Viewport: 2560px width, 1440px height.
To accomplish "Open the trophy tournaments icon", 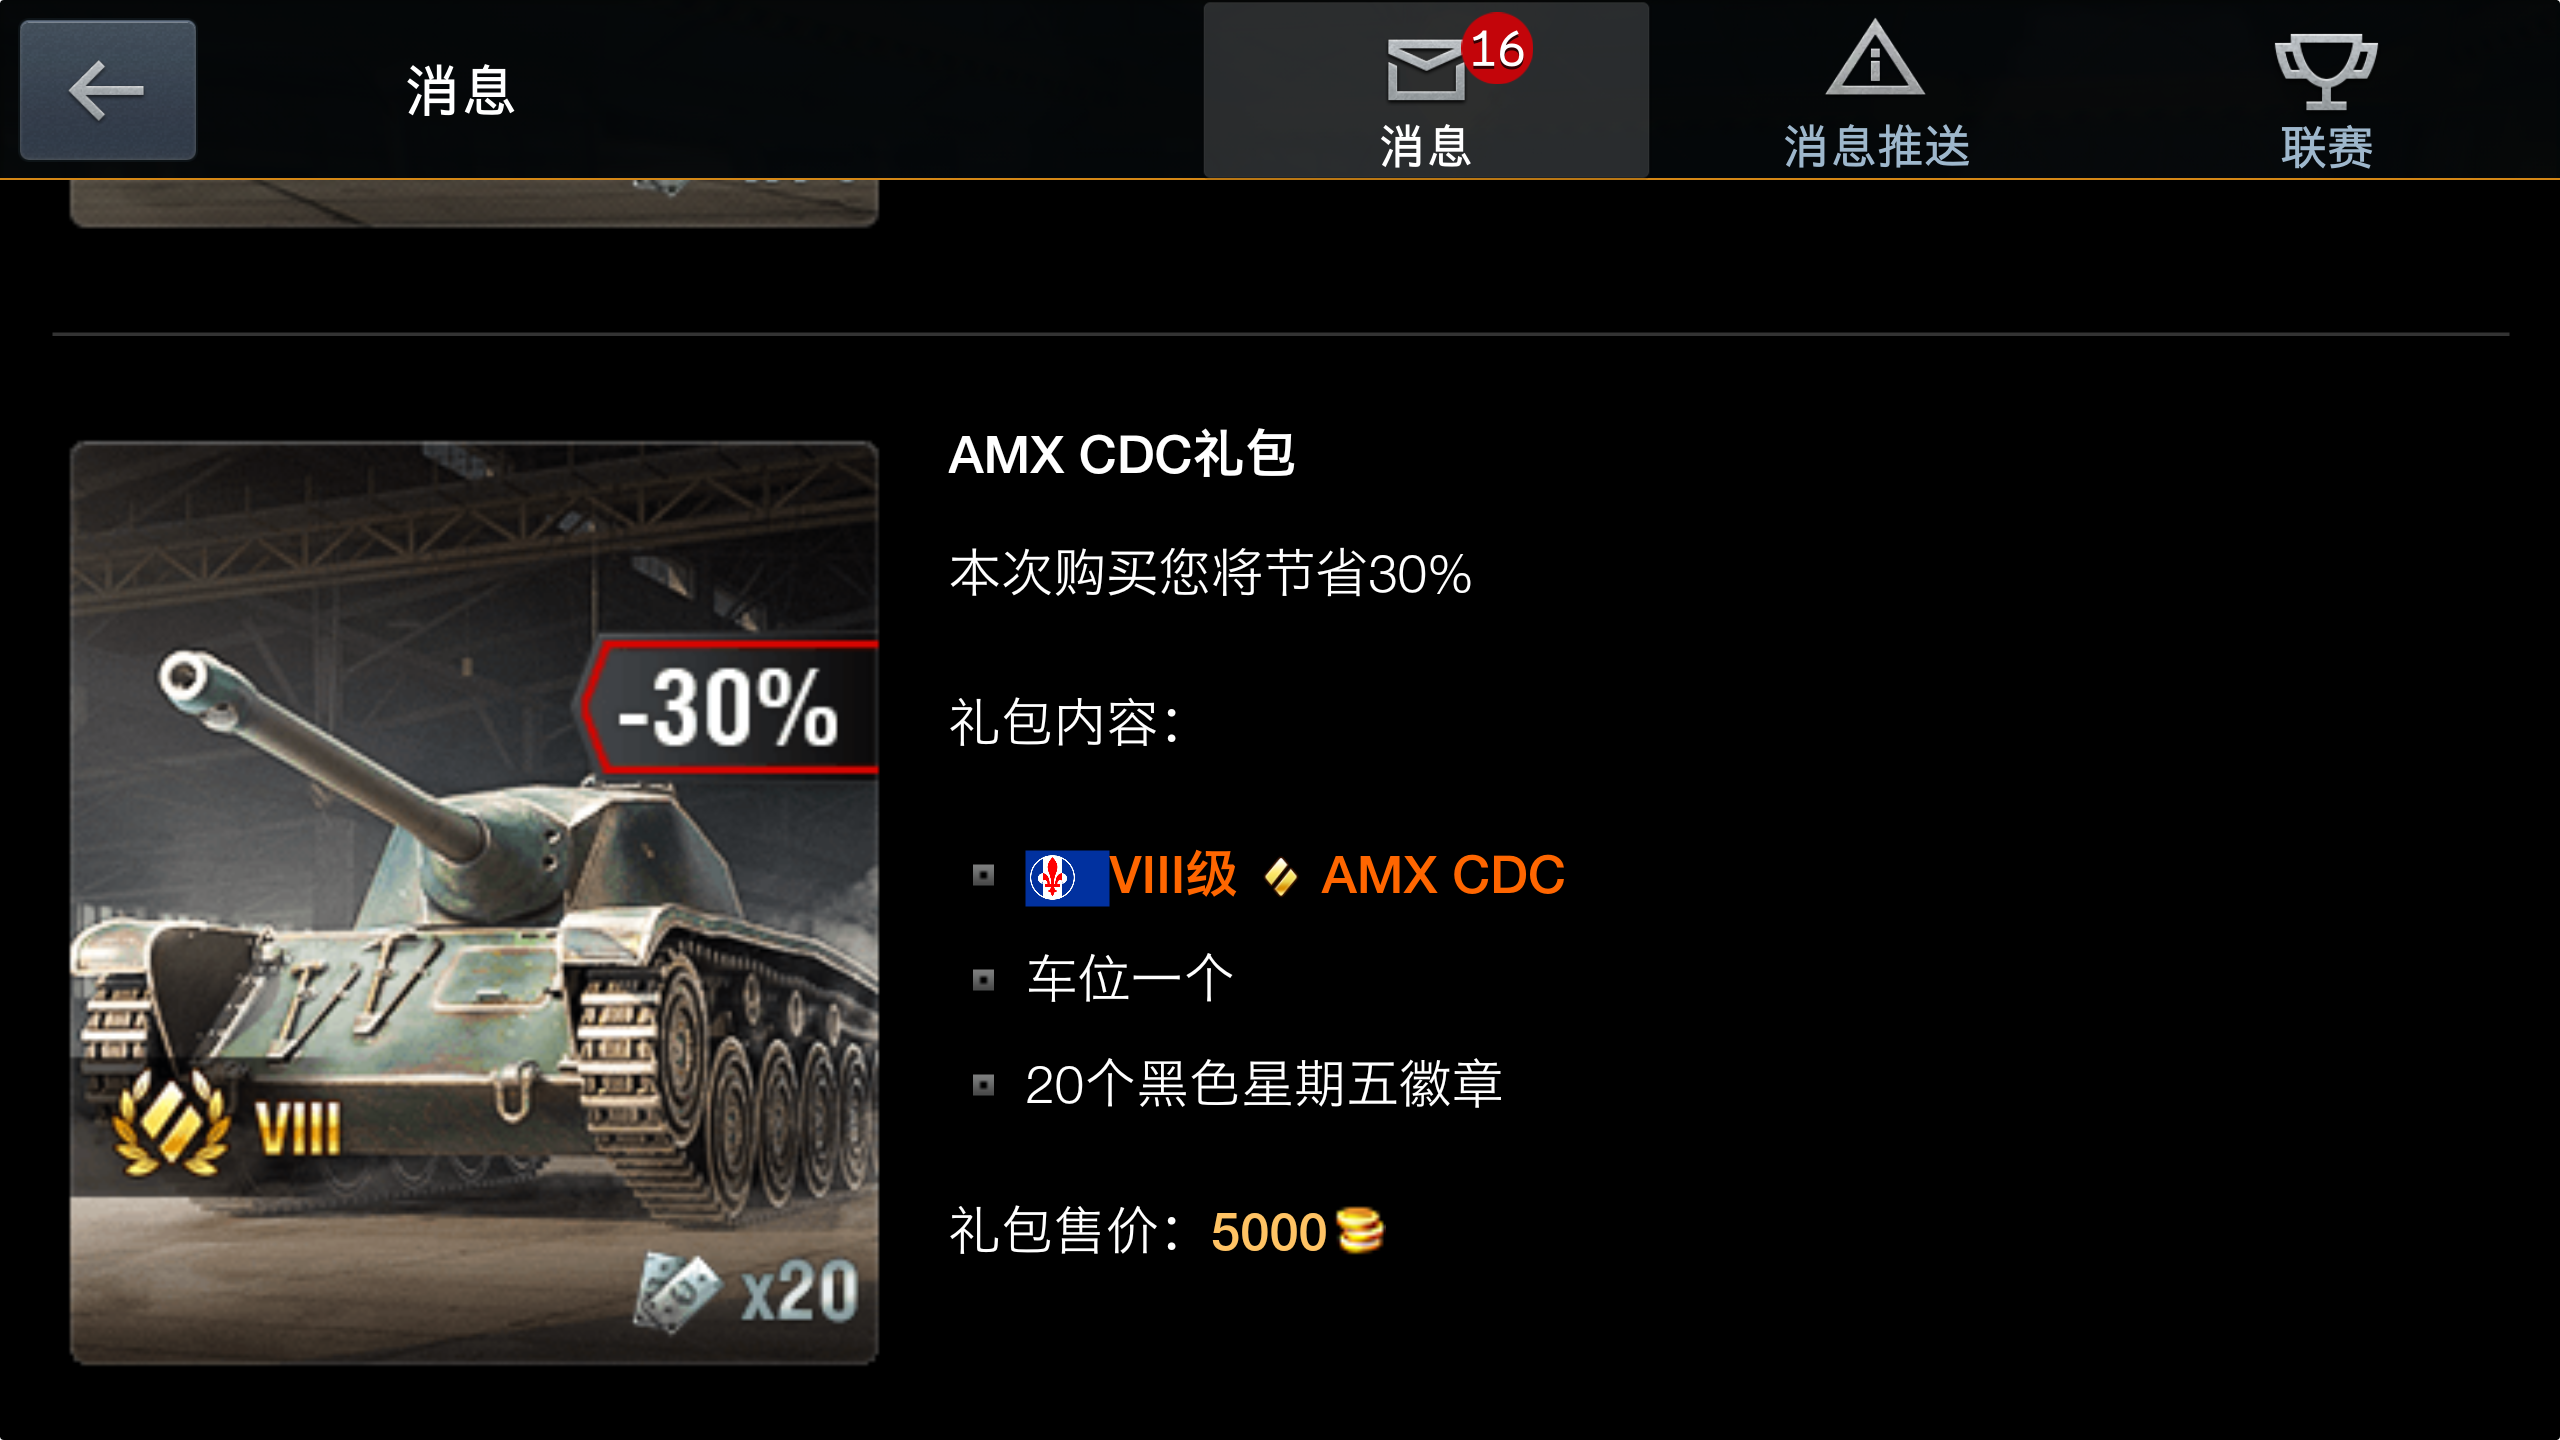I will pyautogui.click(x=2326, y=70).
